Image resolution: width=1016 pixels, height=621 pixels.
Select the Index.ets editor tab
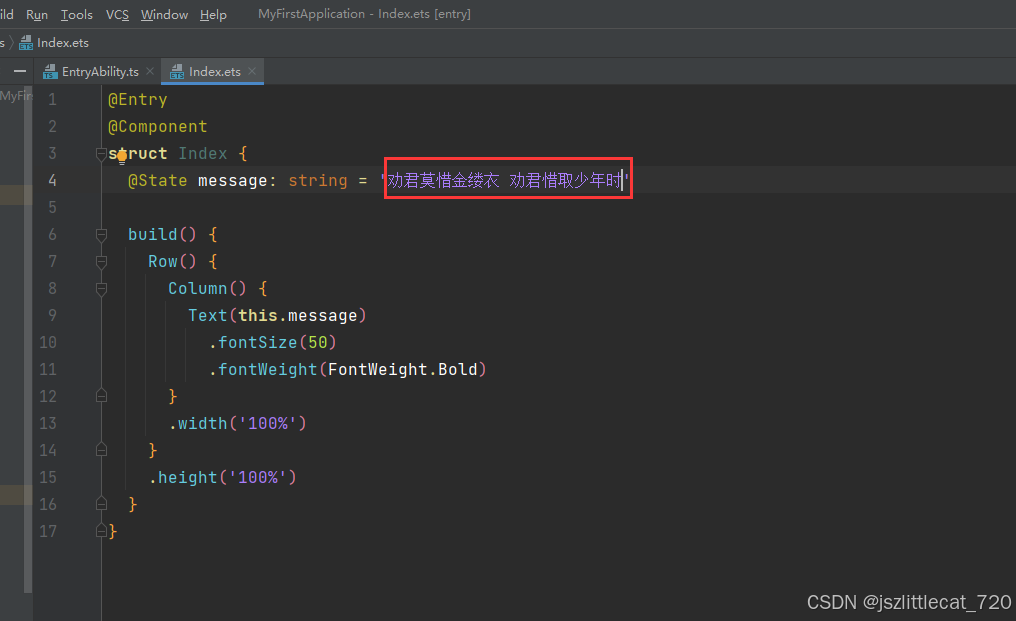(214, 71)
